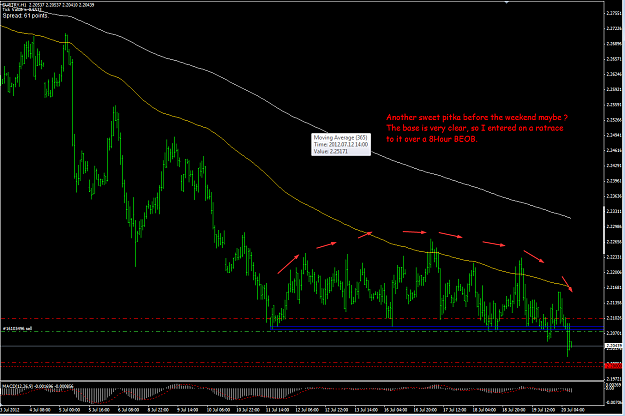Click the '12 Jul 06:00' time label

307,410
